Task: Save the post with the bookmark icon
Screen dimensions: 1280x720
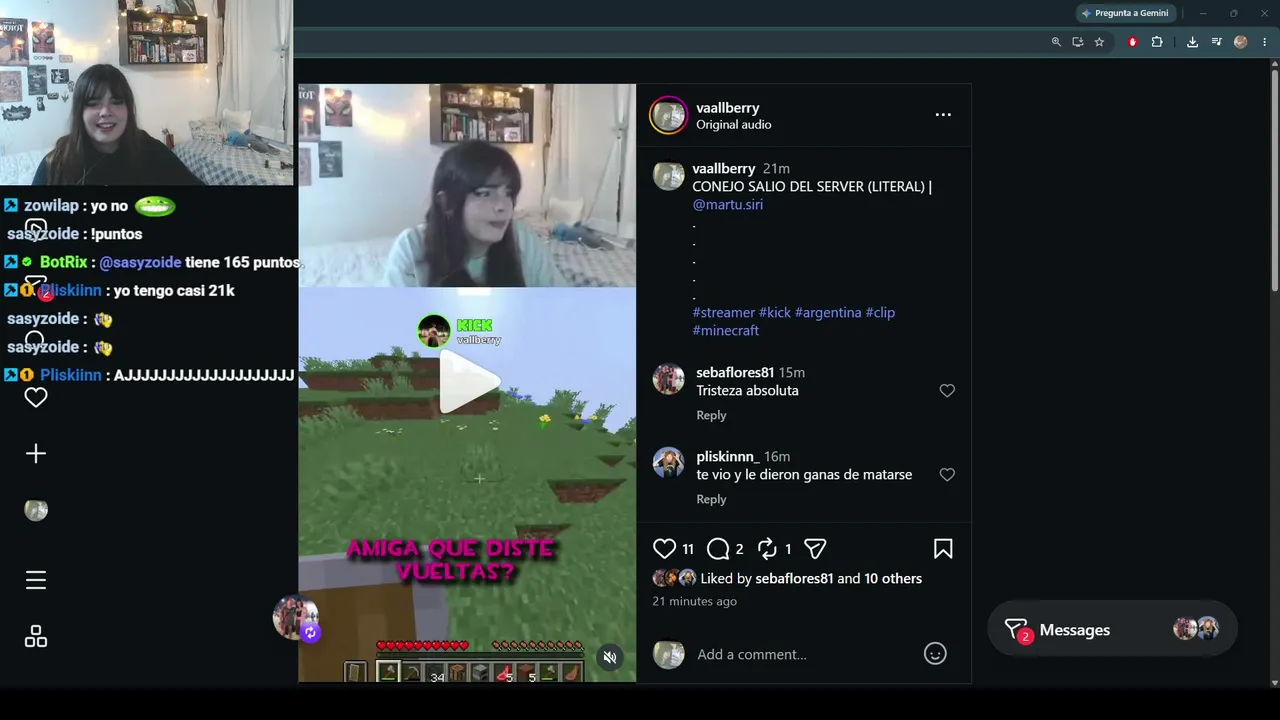Action: pos(943,549)
